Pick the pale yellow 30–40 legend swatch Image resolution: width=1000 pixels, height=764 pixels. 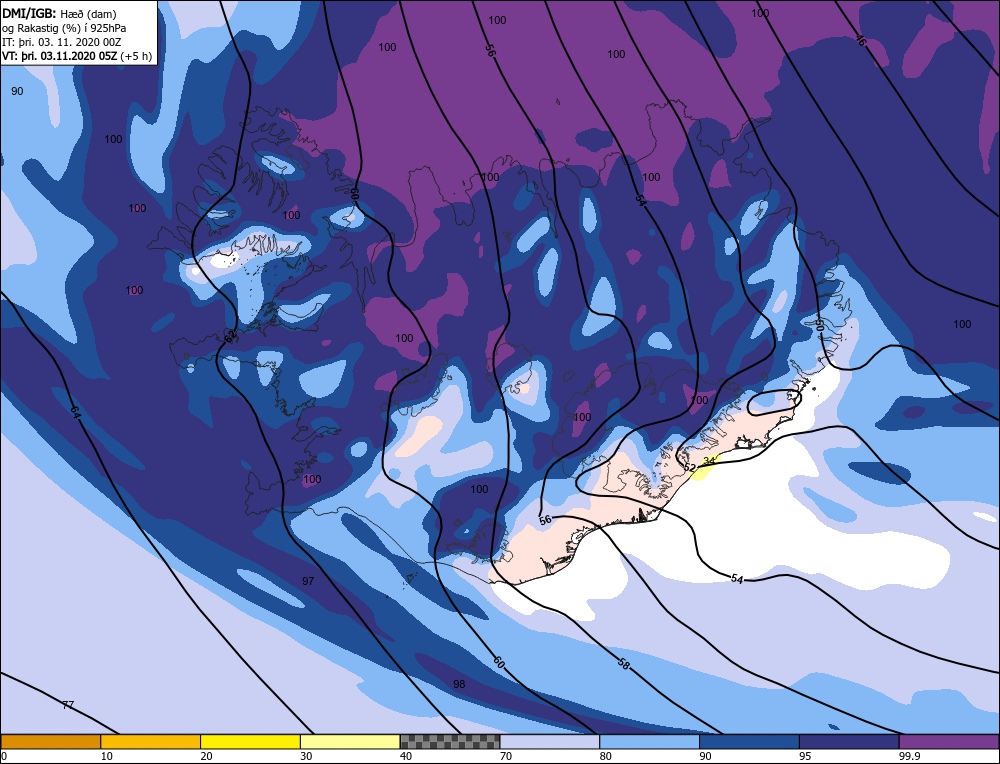pos(350,741)
